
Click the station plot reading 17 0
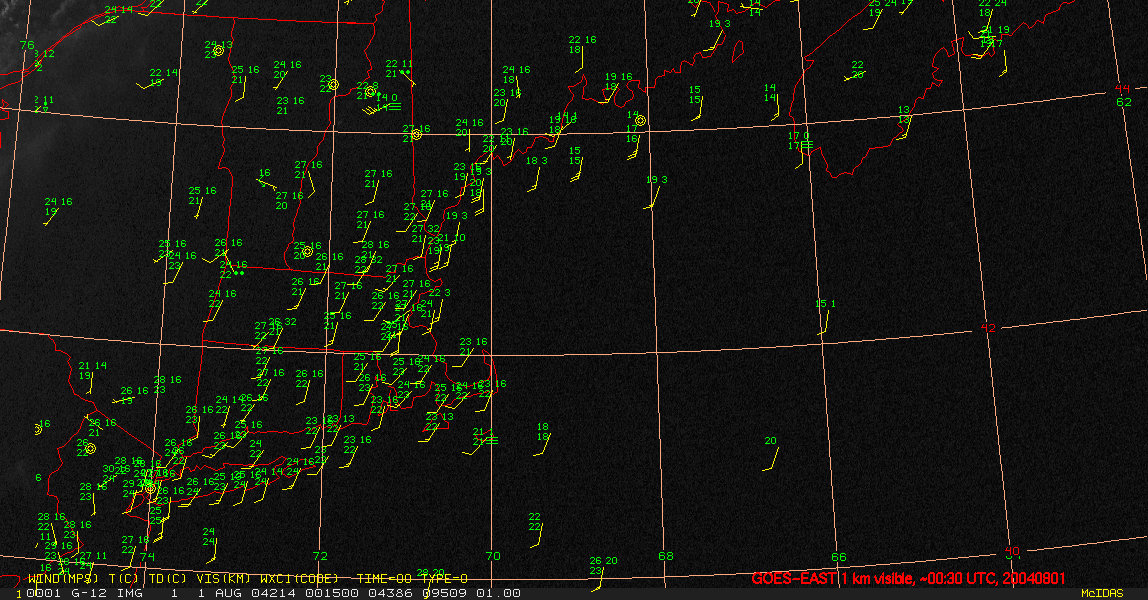[799, 136]
